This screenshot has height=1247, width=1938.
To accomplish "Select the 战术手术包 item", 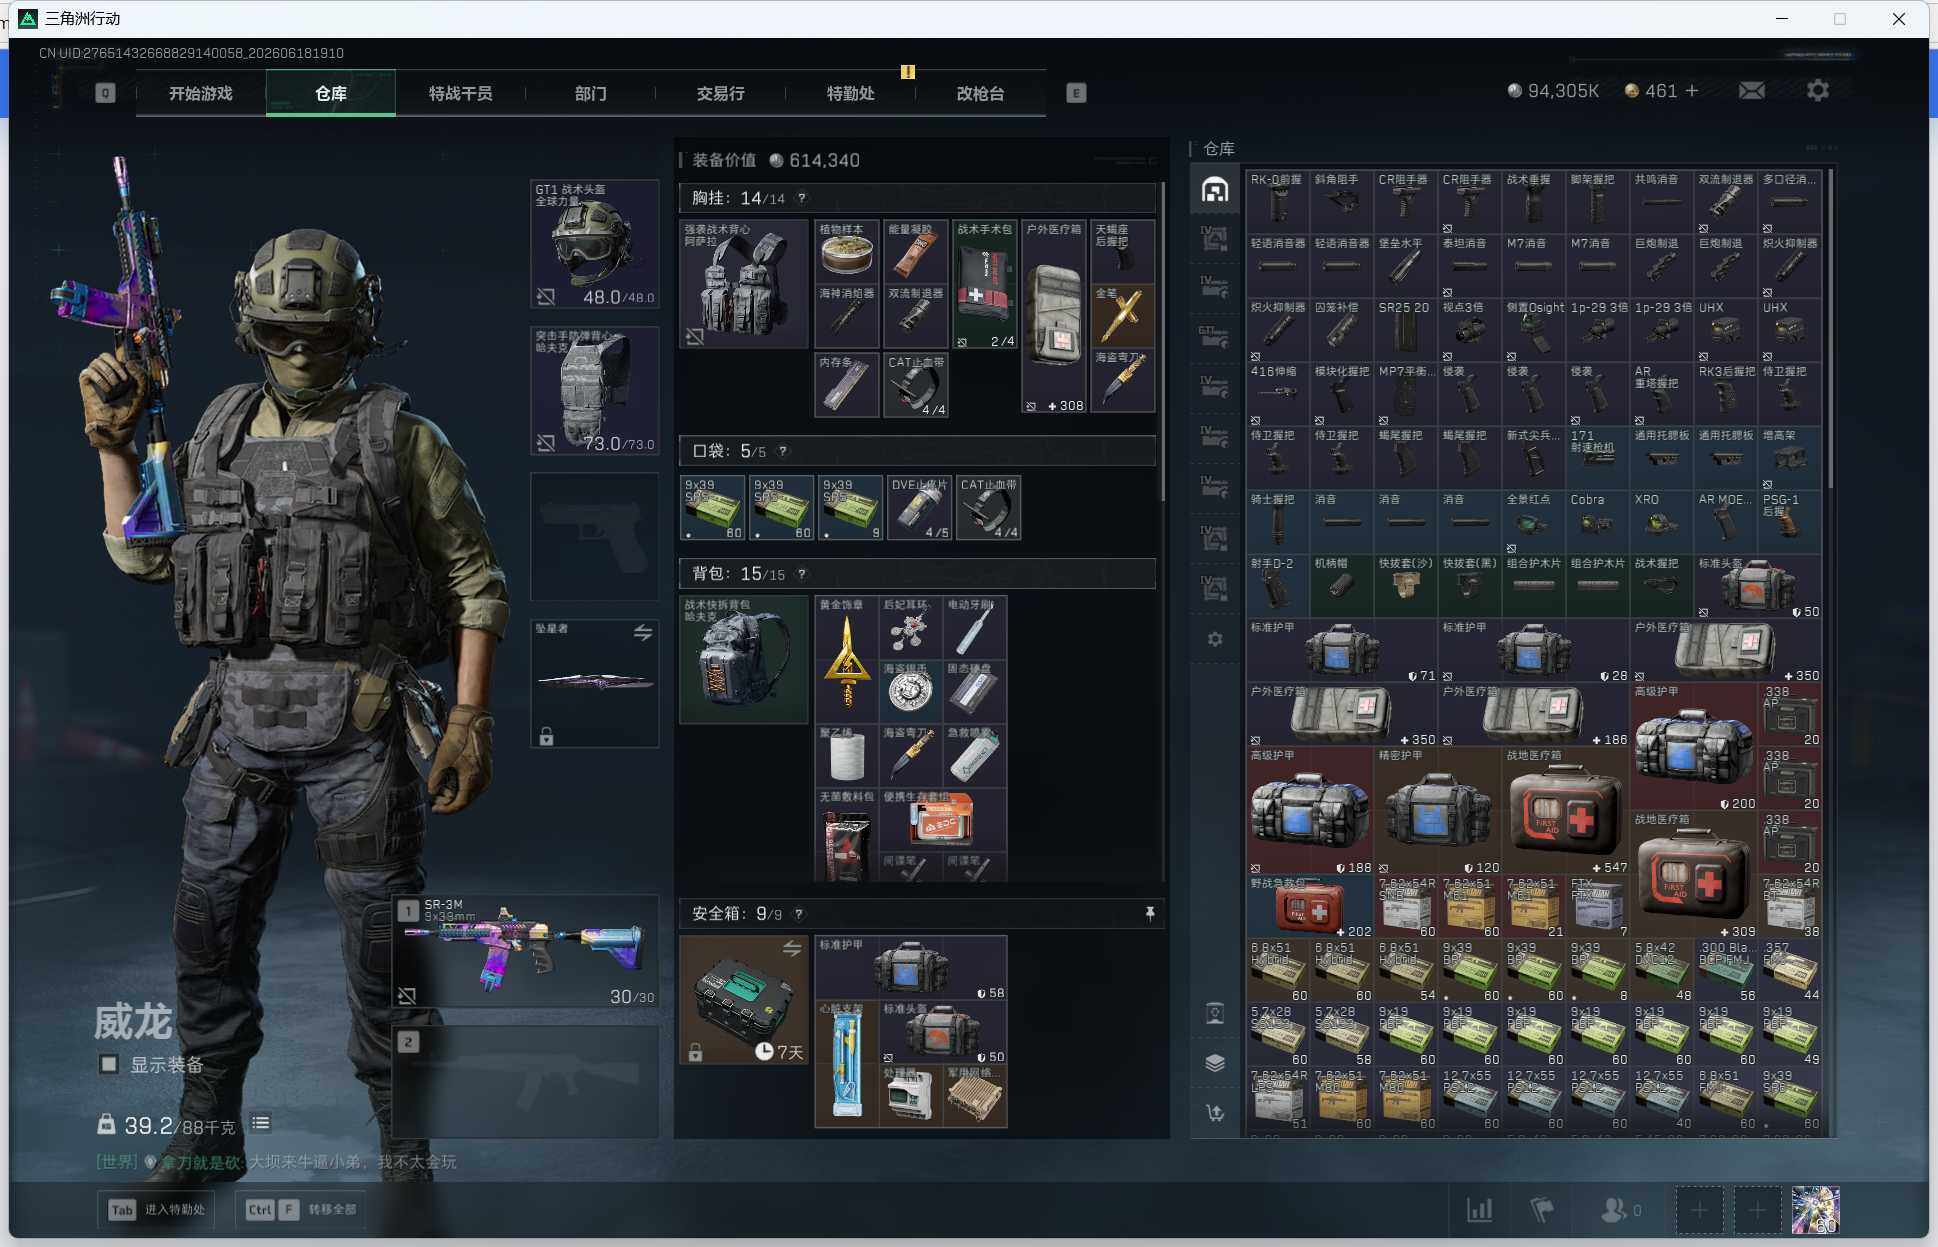I will 985,284.
